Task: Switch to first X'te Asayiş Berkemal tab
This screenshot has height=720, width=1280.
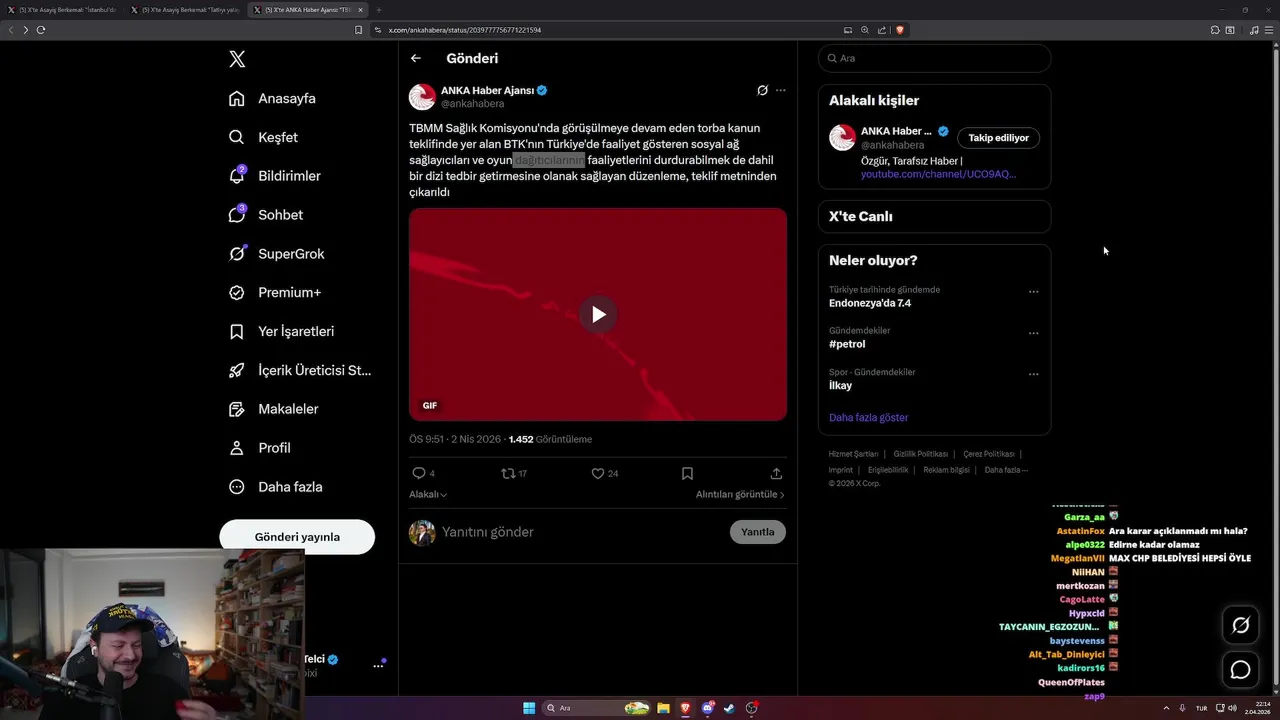Action: 63,10
